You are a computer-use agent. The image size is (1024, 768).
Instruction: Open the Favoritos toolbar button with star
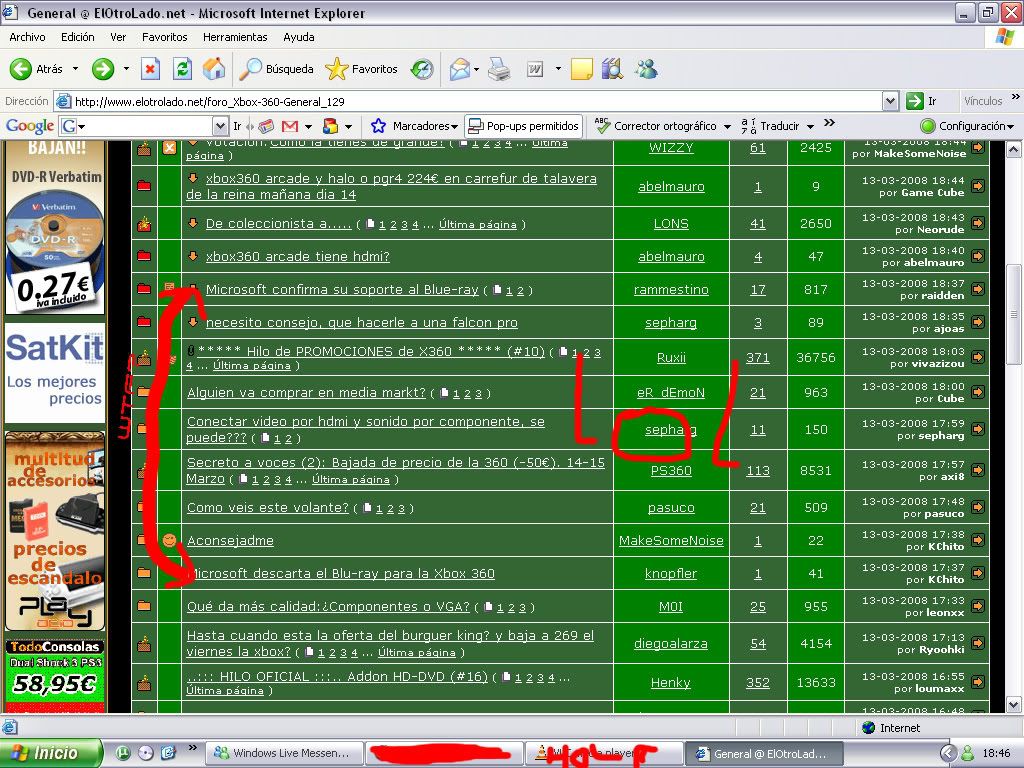(361, 69)
